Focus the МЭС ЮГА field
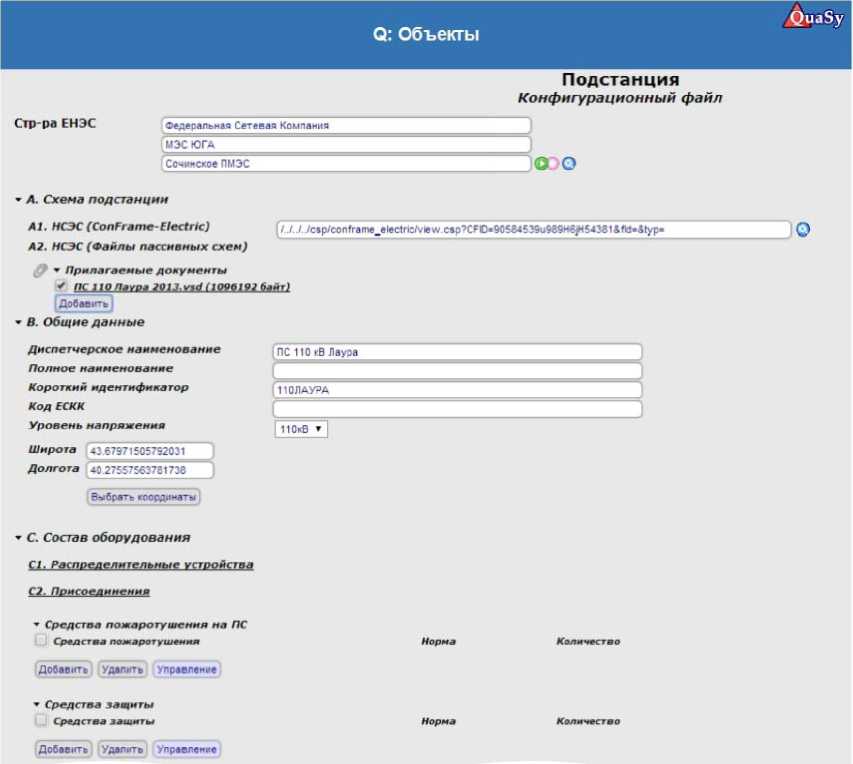Image resolution: width=853 pixels, height=764 pixels. click(x=346, y=144)
